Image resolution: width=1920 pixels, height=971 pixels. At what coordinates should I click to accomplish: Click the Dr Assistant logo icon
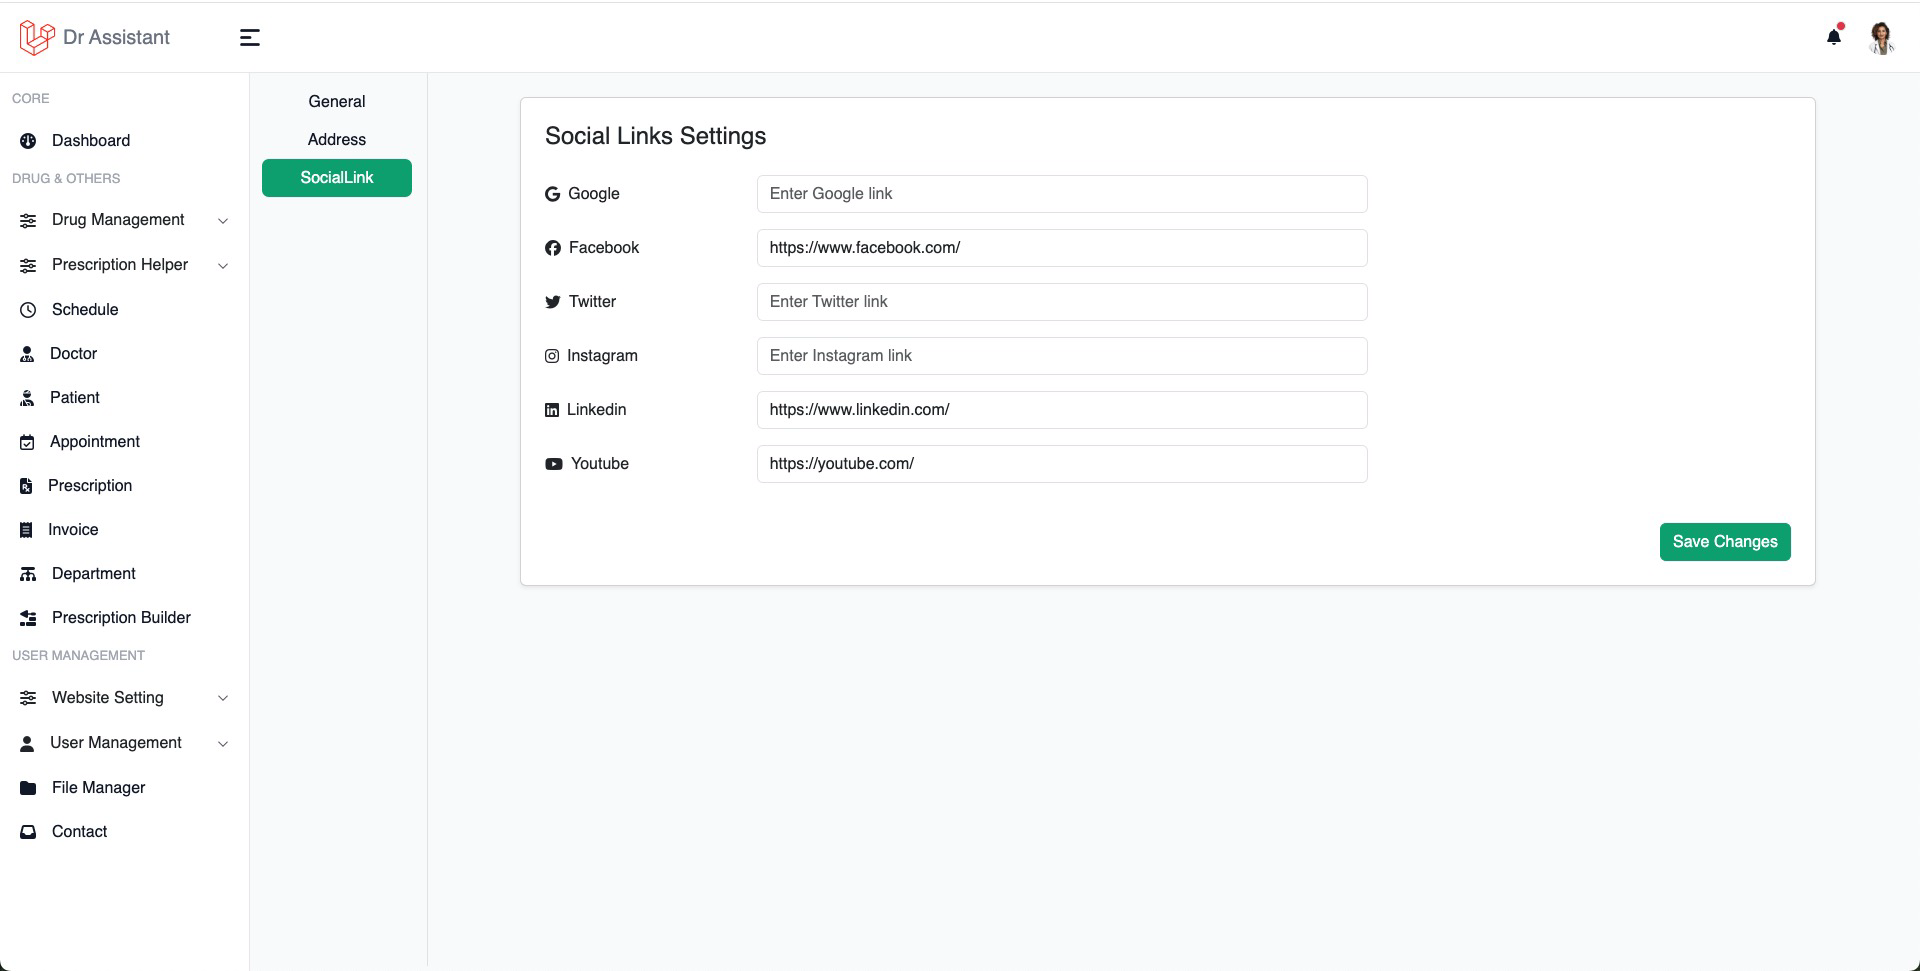[x=37, y=37]
